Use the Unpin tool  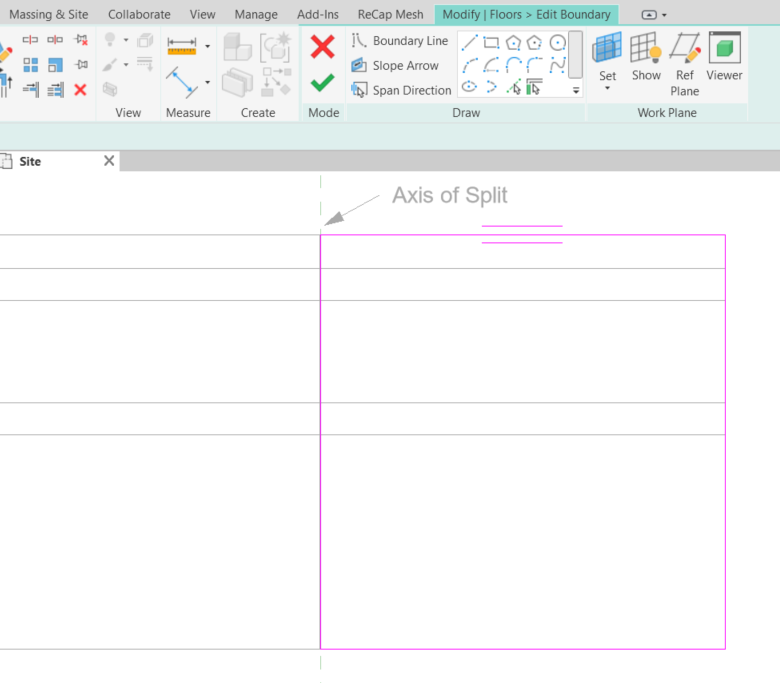point(81,40)
